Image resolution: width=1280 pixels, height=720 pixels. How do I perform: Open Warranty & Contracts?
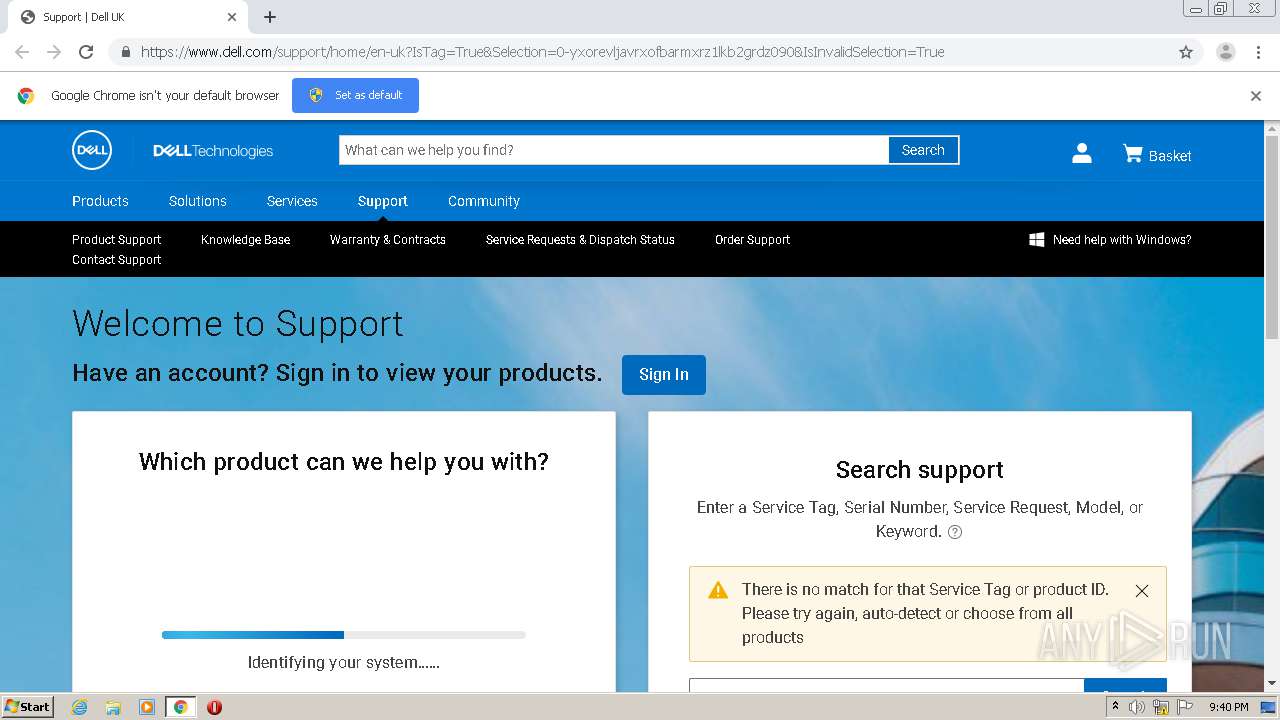(388, 240)
